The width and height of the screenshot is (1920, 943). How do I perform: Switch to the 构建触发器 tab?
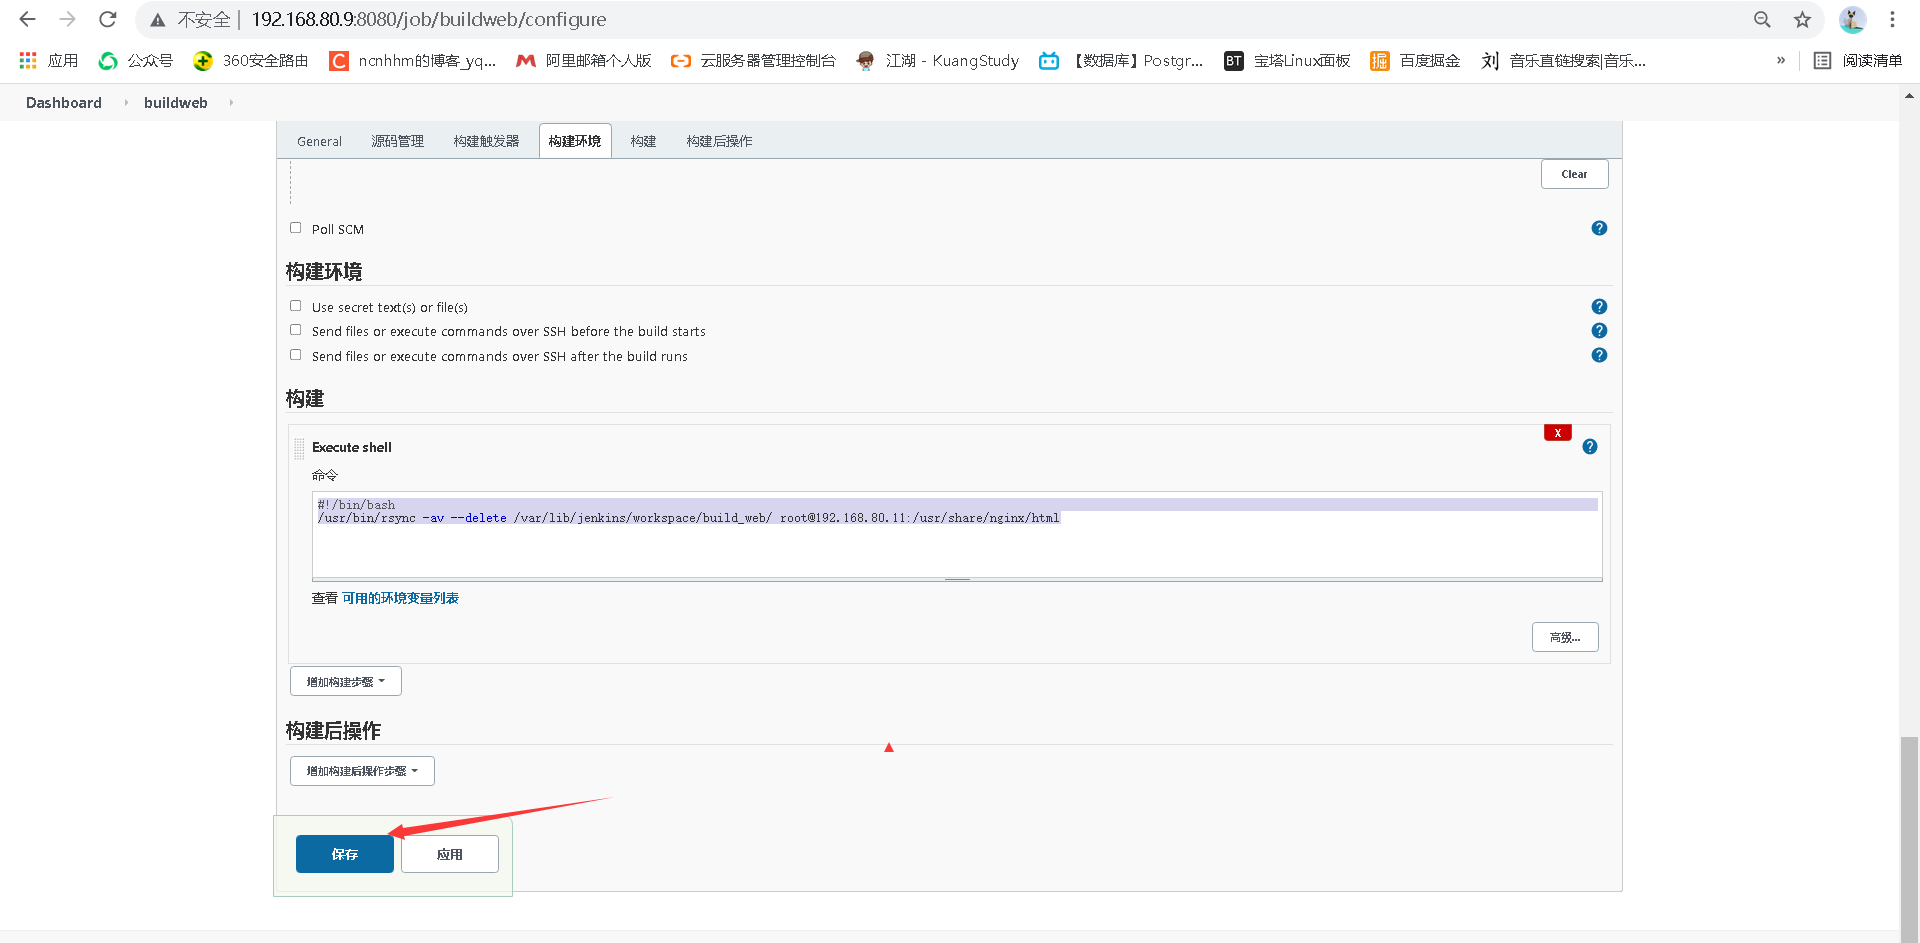pyautogui.click(x=485, y=140)
